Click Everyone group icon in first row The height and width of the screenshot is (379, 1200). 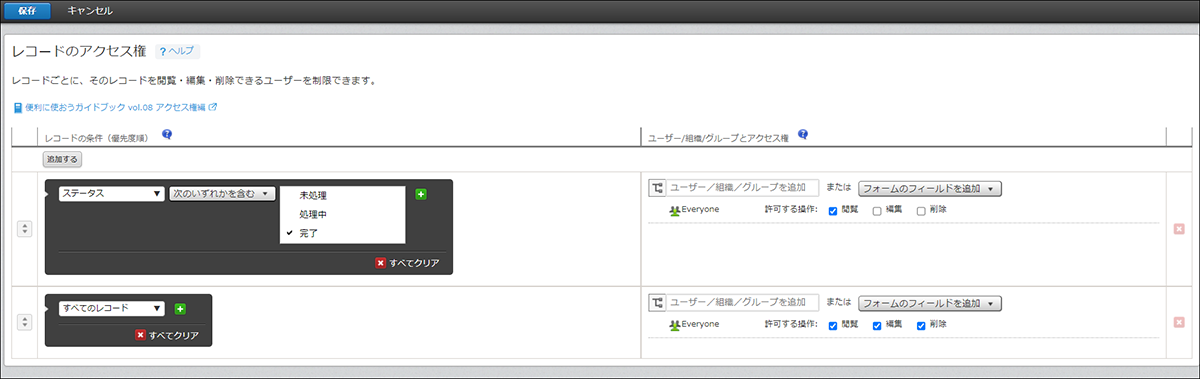[675, 211]
